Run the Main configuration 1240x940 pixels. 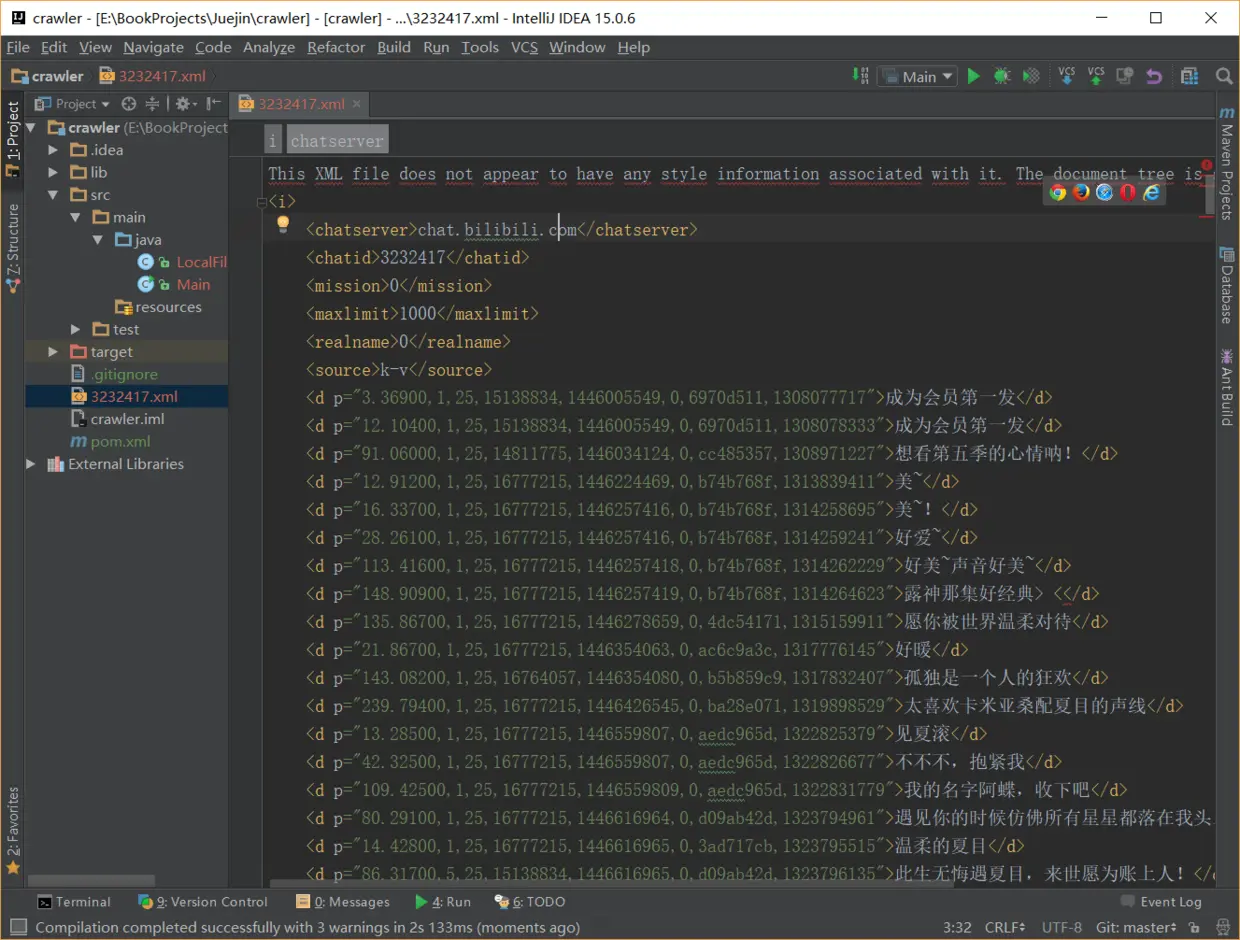coord(973,76)
